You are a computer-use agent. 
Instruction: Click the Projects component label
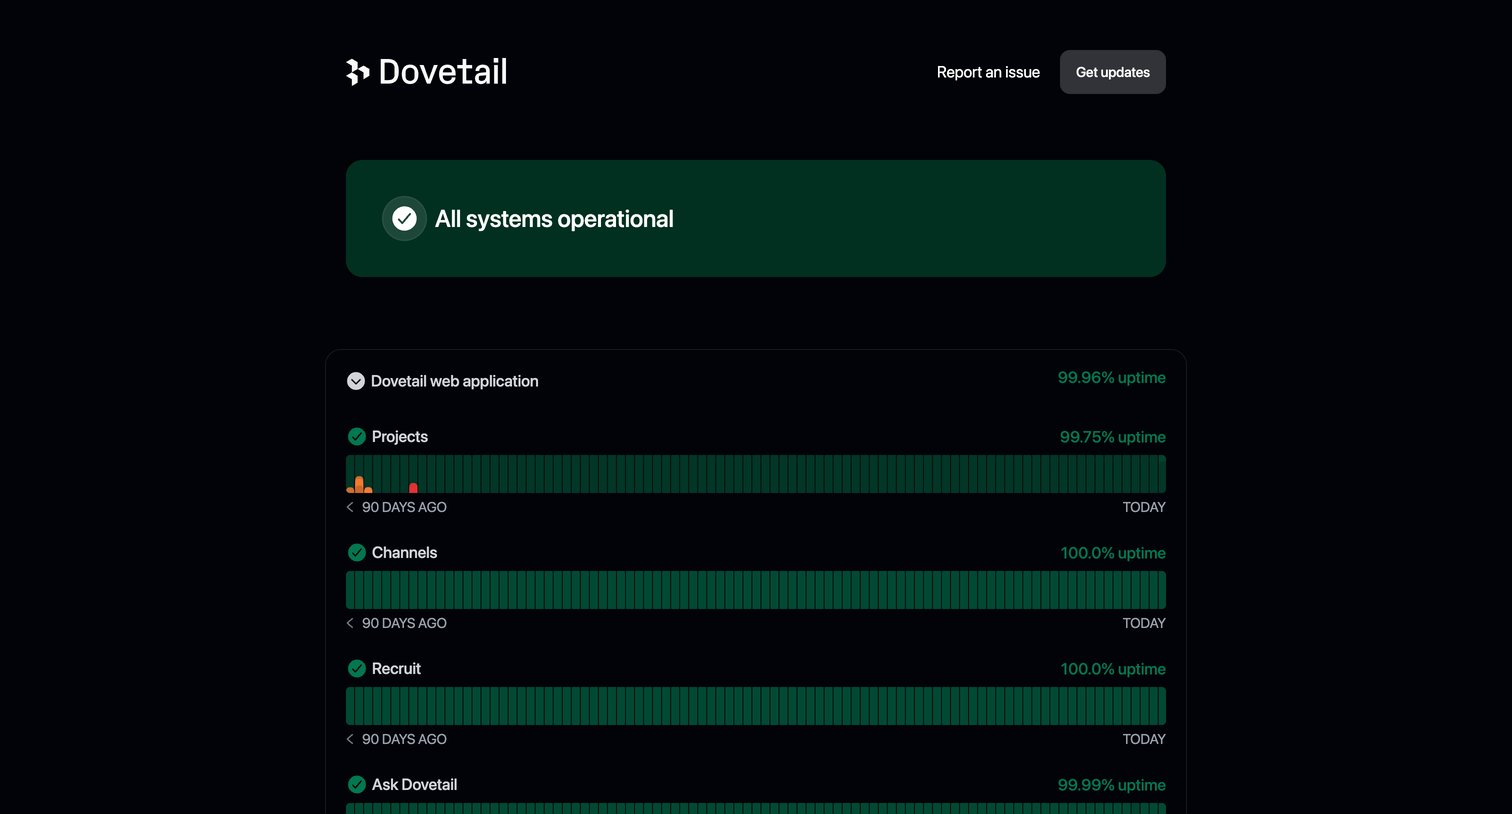[x=400, y=437]
